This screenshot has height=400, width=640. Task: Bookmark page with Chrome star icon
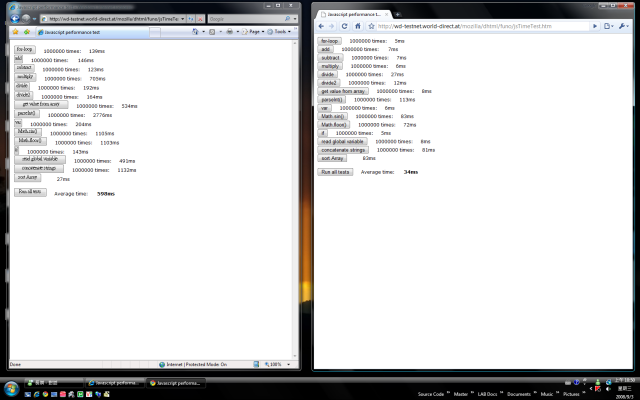tap(371, 26)
